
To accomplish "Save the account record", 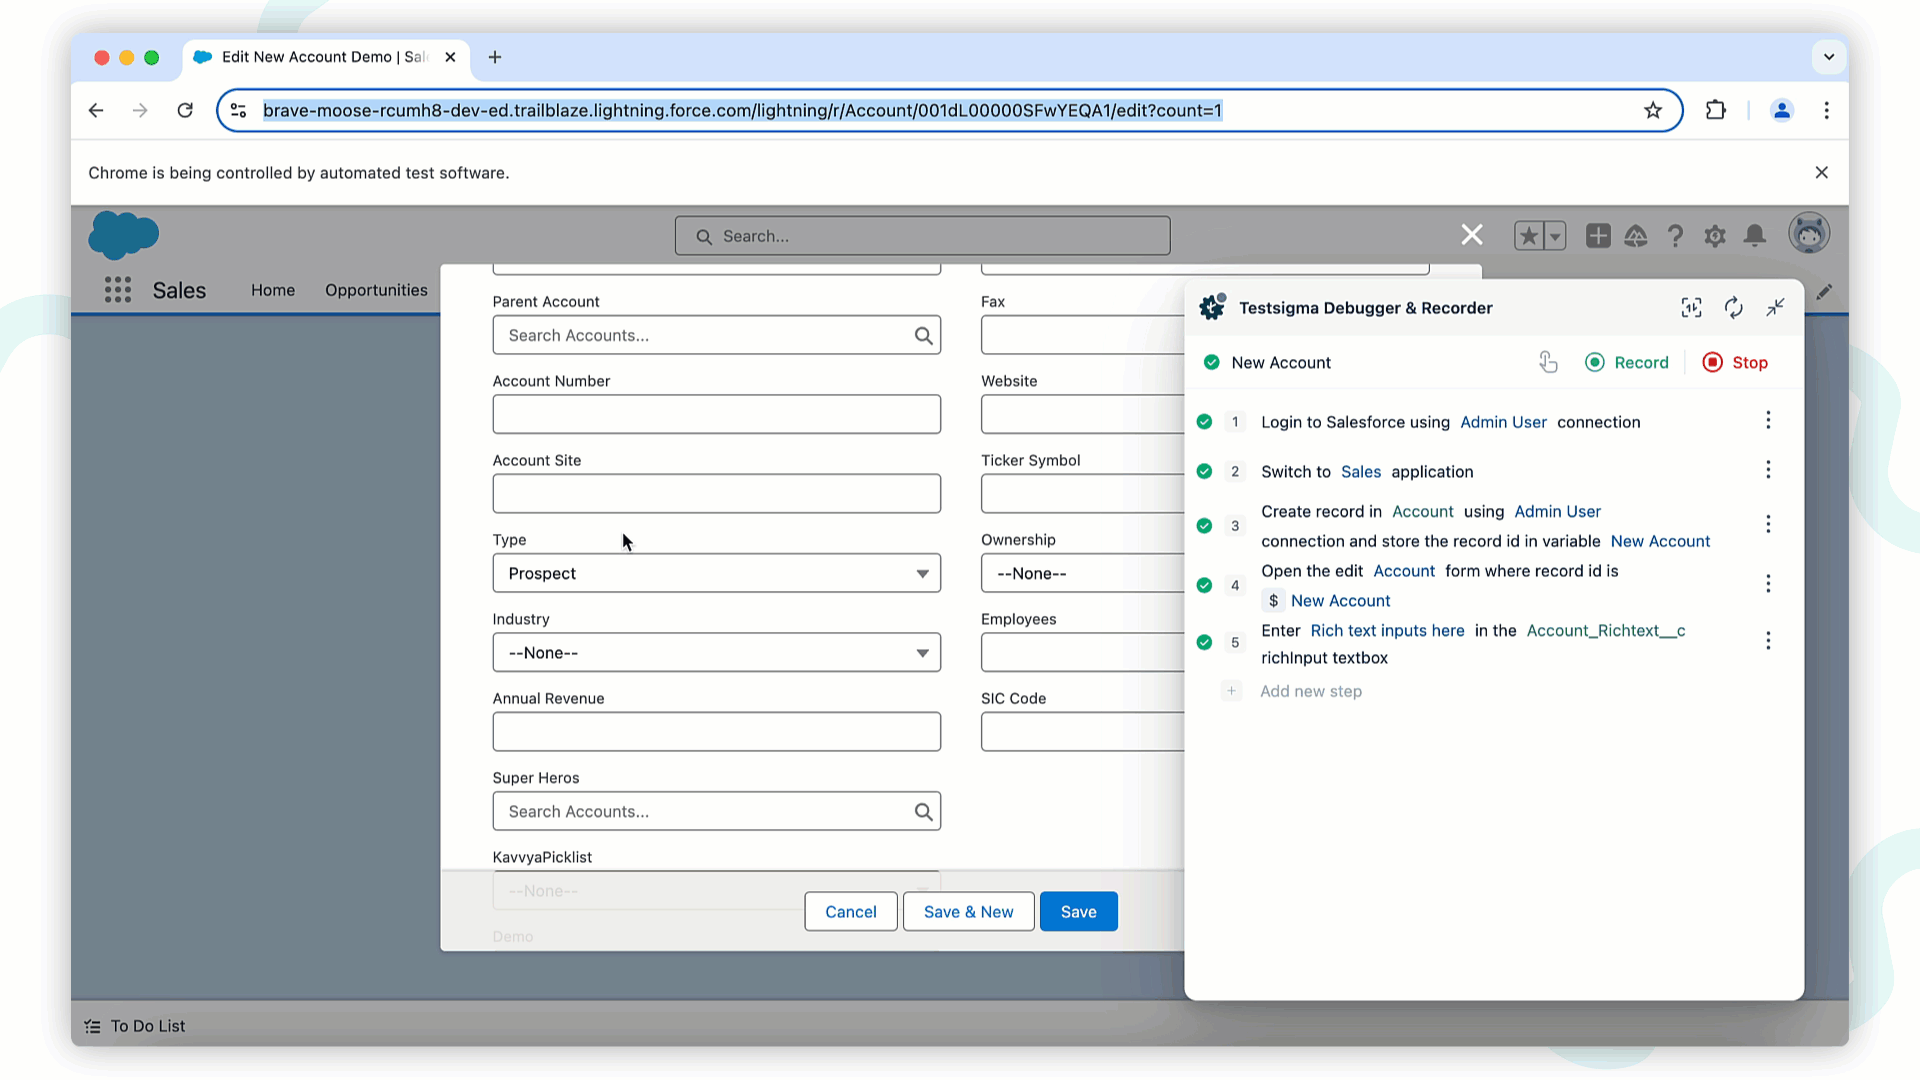I will pyautogui.click(x=1079, y=912).
